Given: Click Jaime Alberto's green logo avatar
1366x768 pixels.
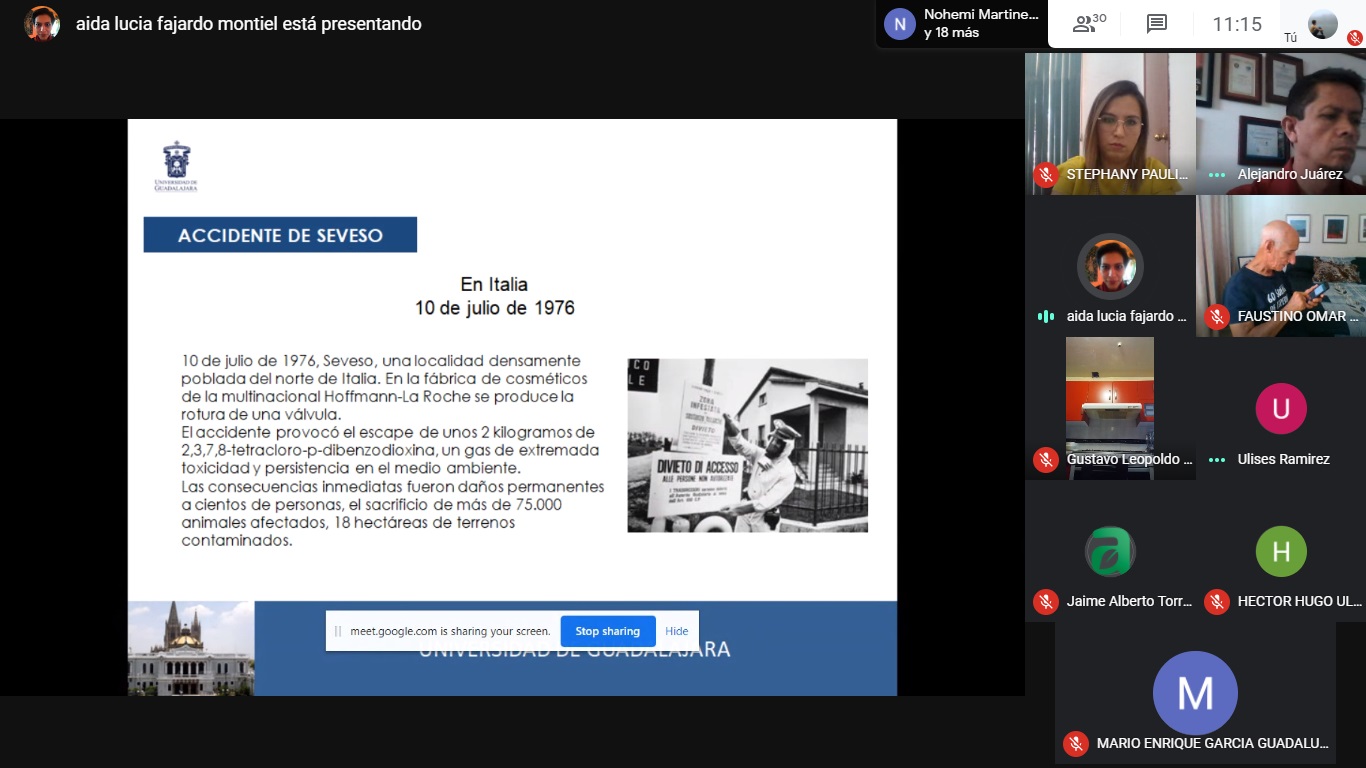Looking at the screenshot, I should (x=1110, y=551).
